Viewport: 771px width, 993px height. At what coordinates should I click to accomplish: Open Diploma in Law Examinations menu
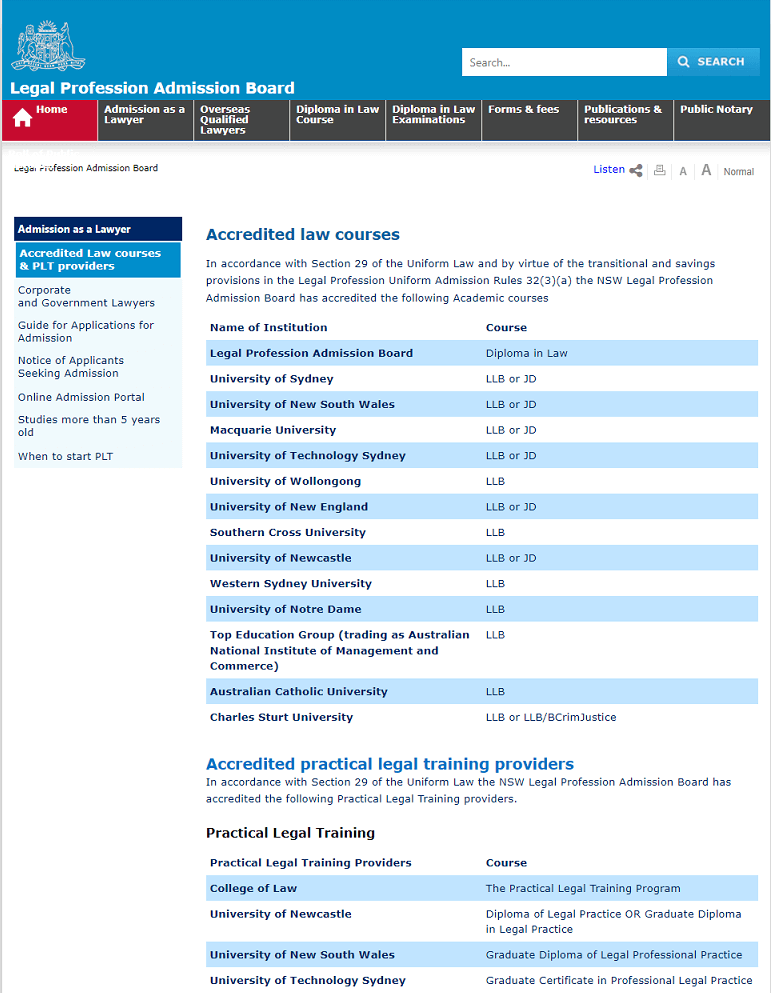tap(433, 120)
